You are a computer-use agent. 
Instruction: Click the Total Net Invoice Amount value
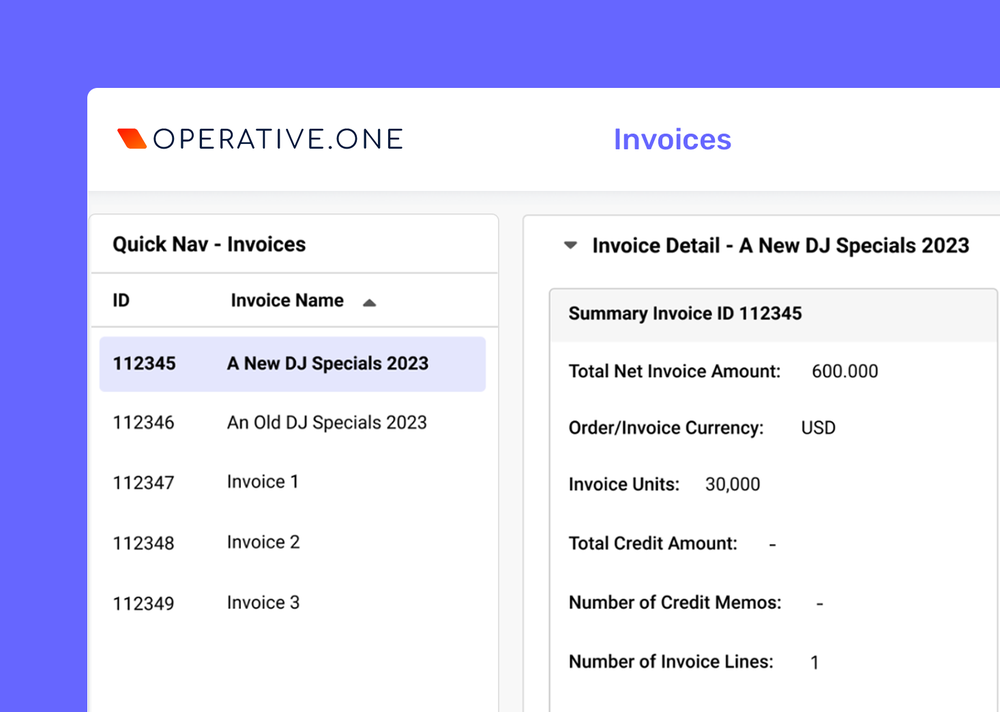point(845,371)
